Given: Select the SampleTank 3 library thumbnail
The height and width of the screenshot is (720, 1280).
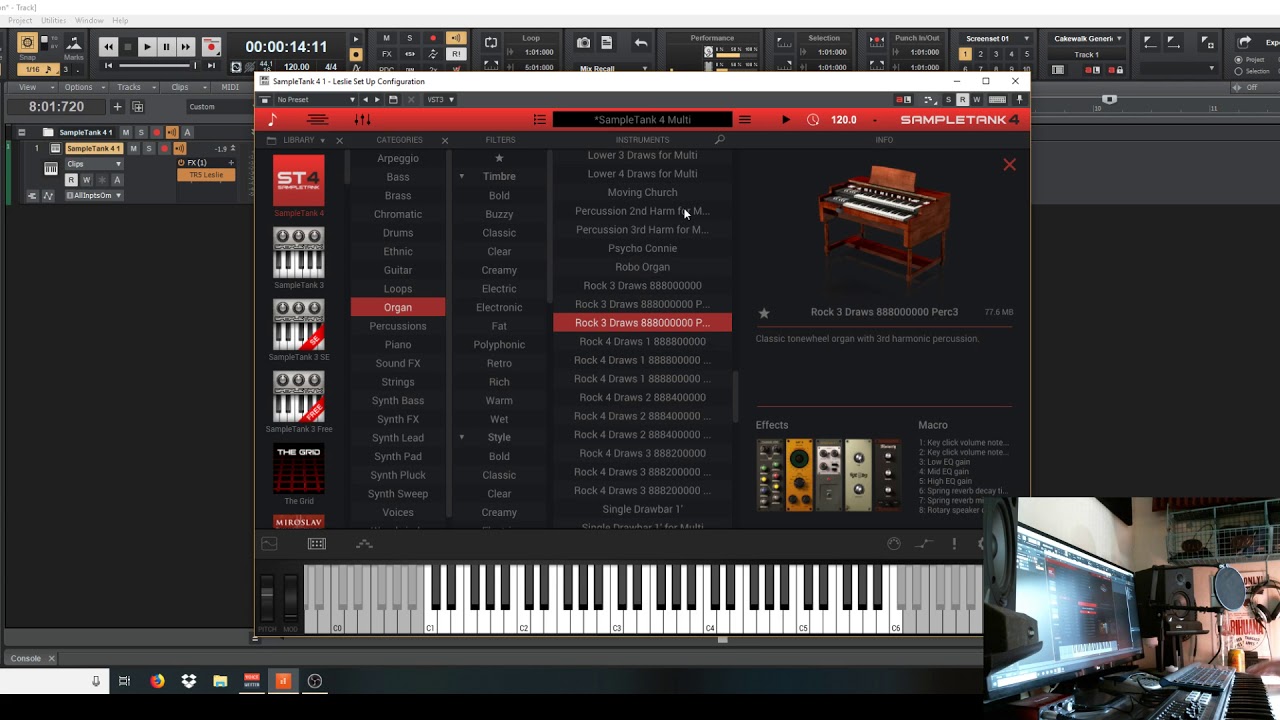Looking at the screenshot, I should tap(298, 253).
